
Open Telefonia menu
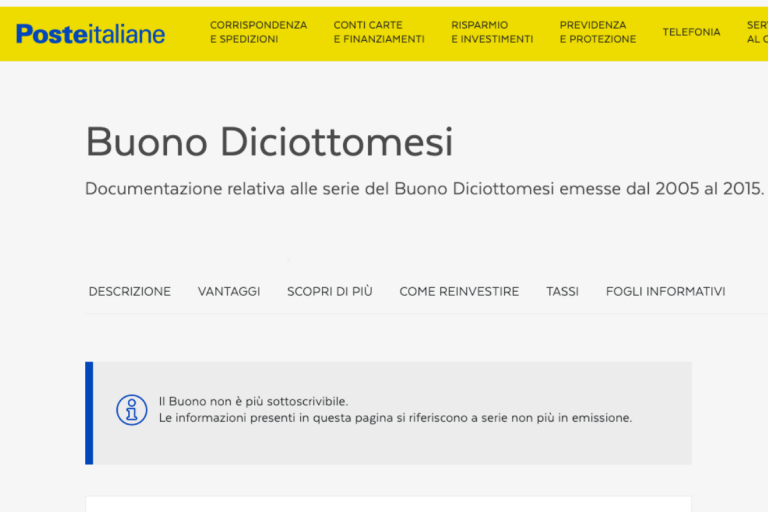pos(692,32)
